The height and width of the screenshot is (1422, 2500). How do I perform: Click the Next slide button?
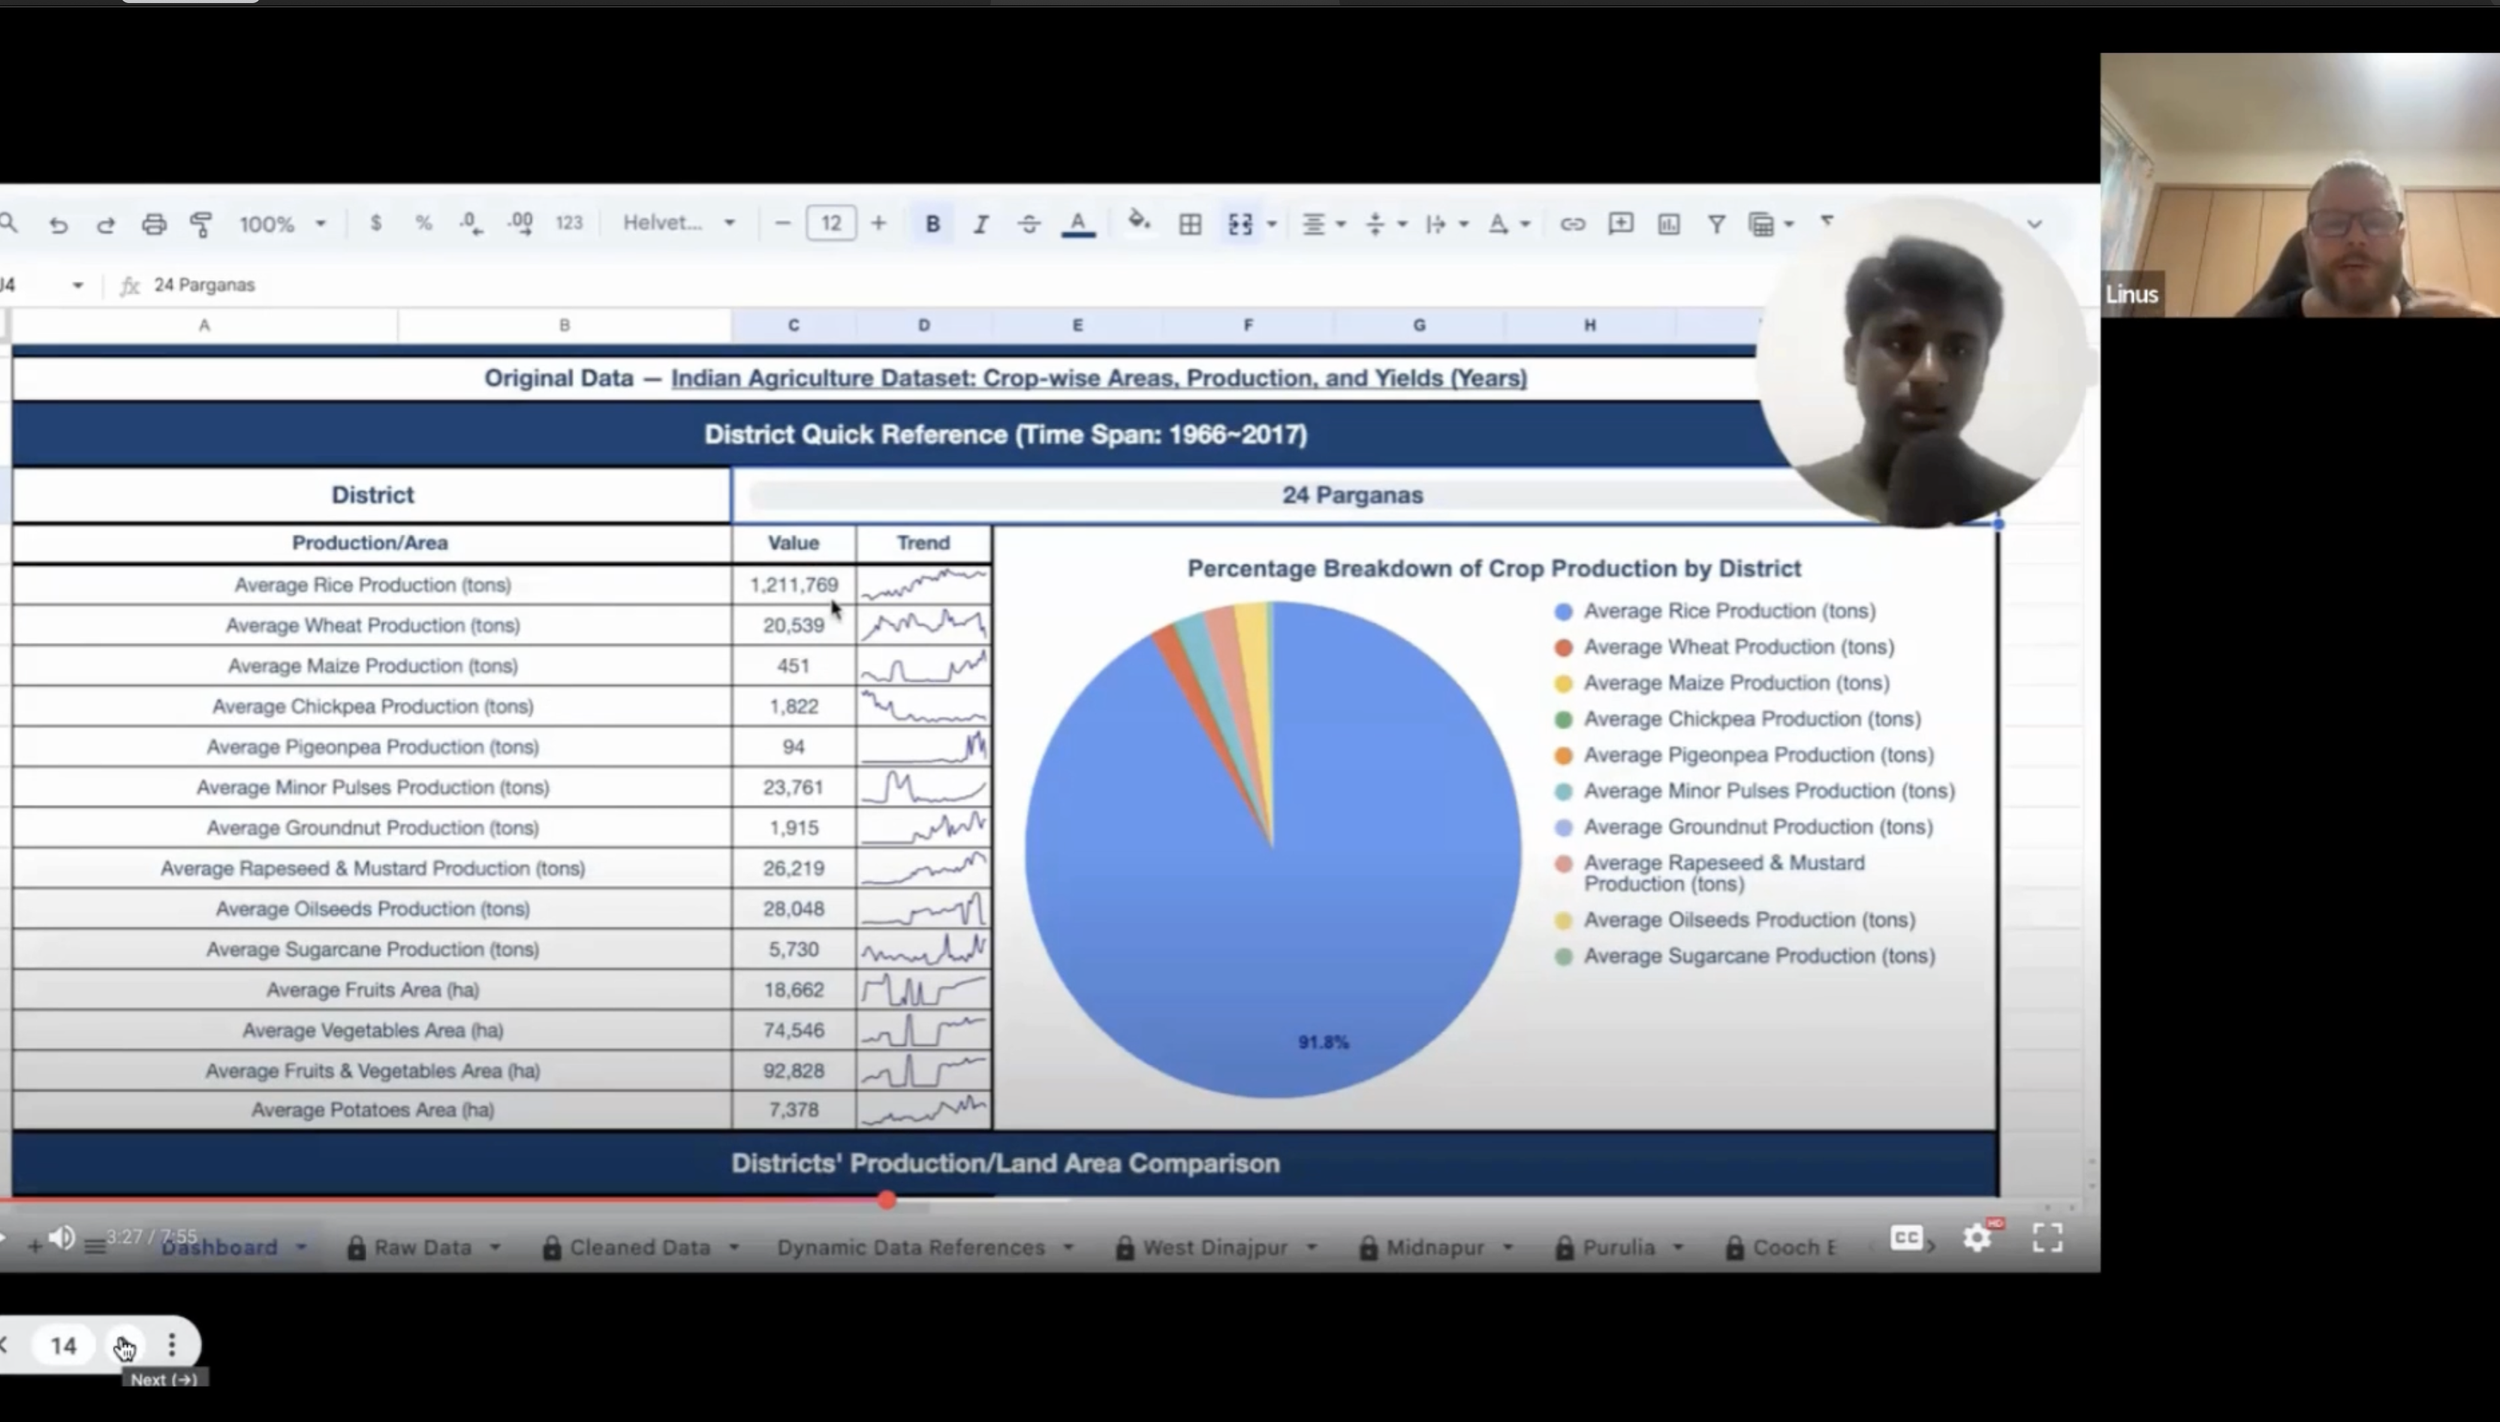pyautogui.click(x=124, y=1346)
